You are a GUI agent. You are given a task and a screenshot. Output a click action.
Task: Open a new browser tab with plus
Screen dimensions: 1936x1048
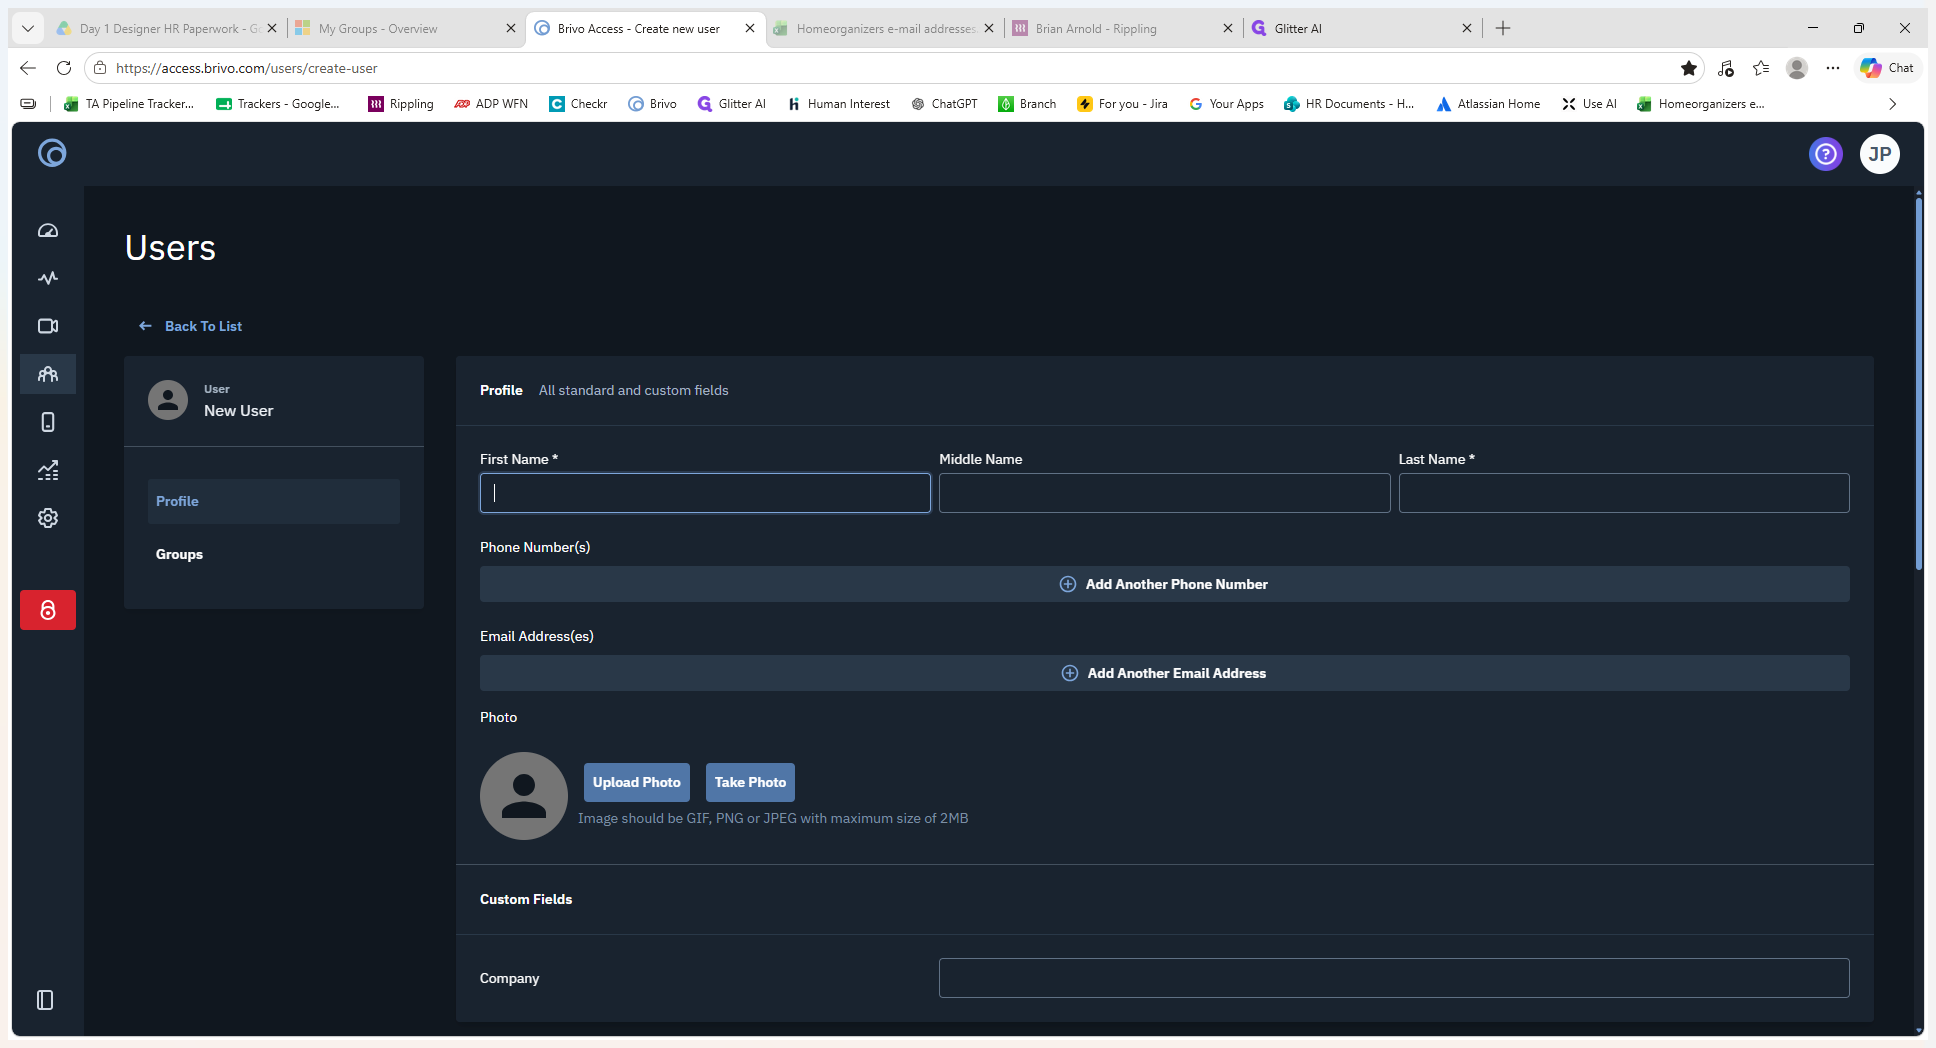click(1503, 28)
